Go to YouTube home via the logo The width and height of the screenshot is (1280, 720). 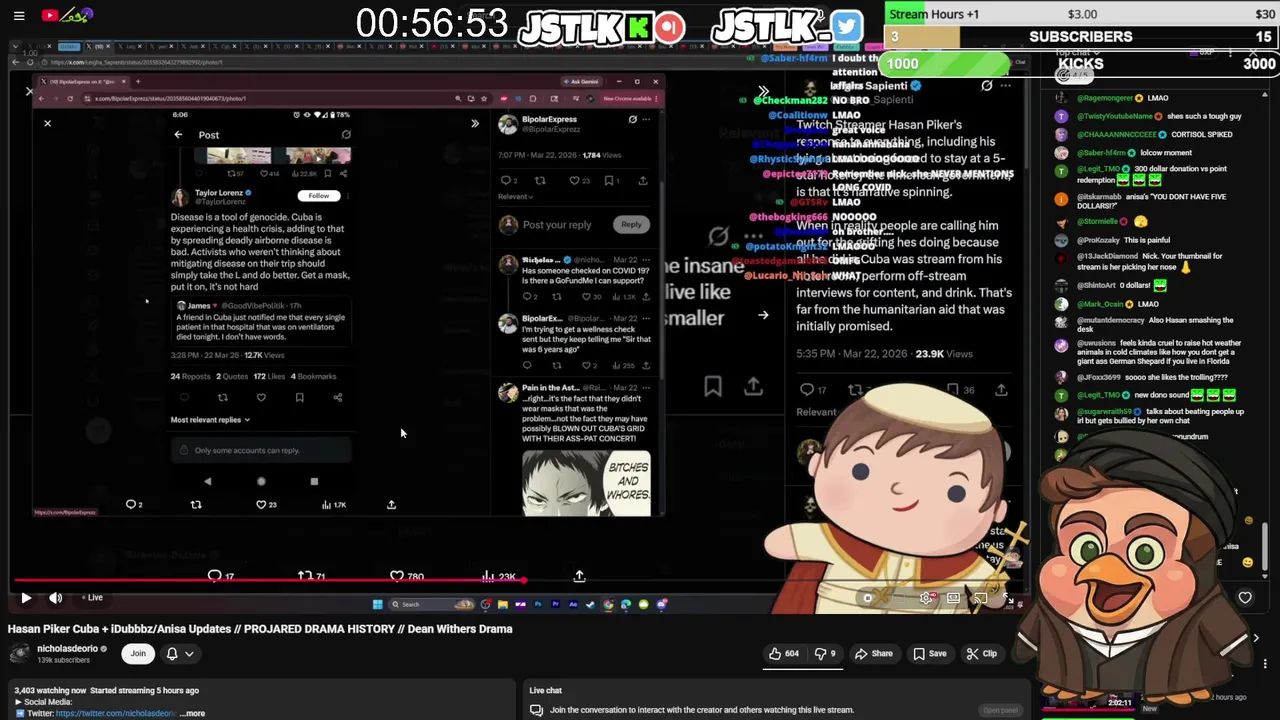(x=68, y=15)
